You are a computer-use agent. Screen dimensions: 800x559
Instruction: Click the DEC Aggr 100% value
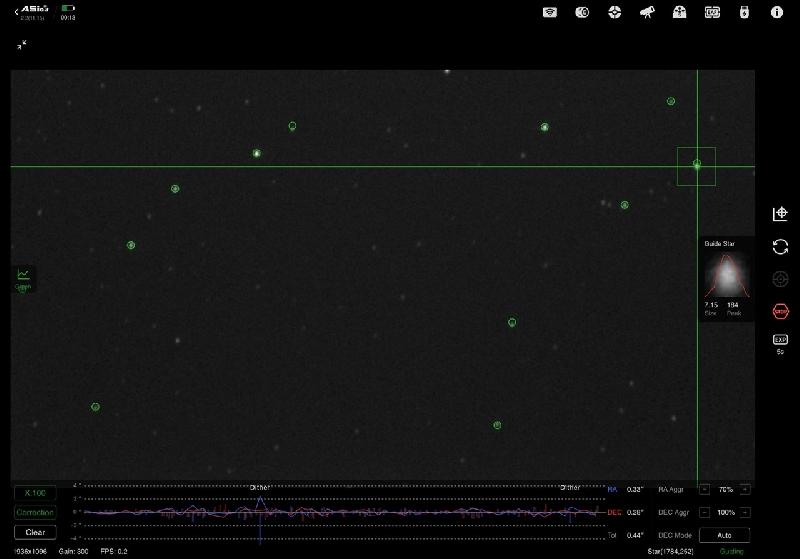coord(726,513)
